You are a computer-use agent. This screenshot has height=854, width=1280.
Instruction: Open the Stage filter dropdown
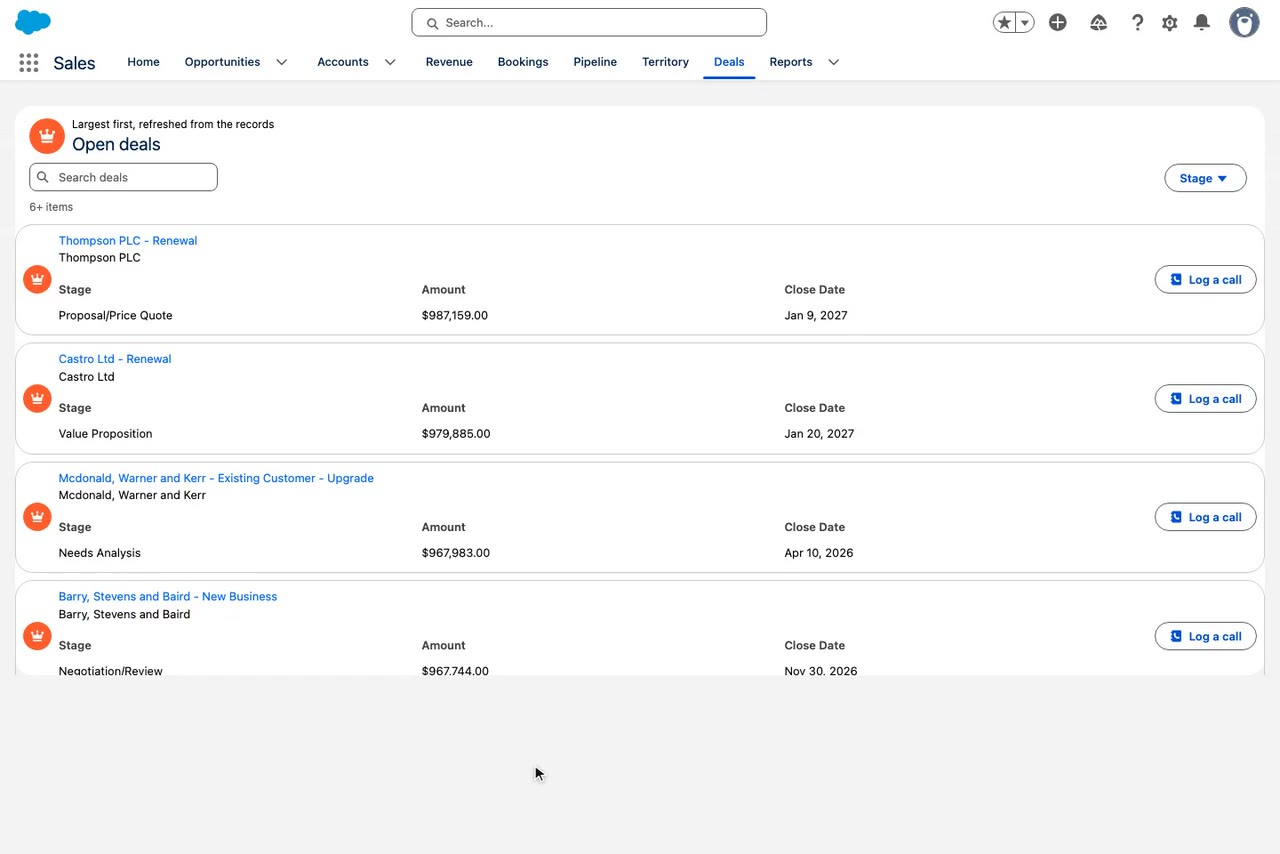coord(1205,178)
